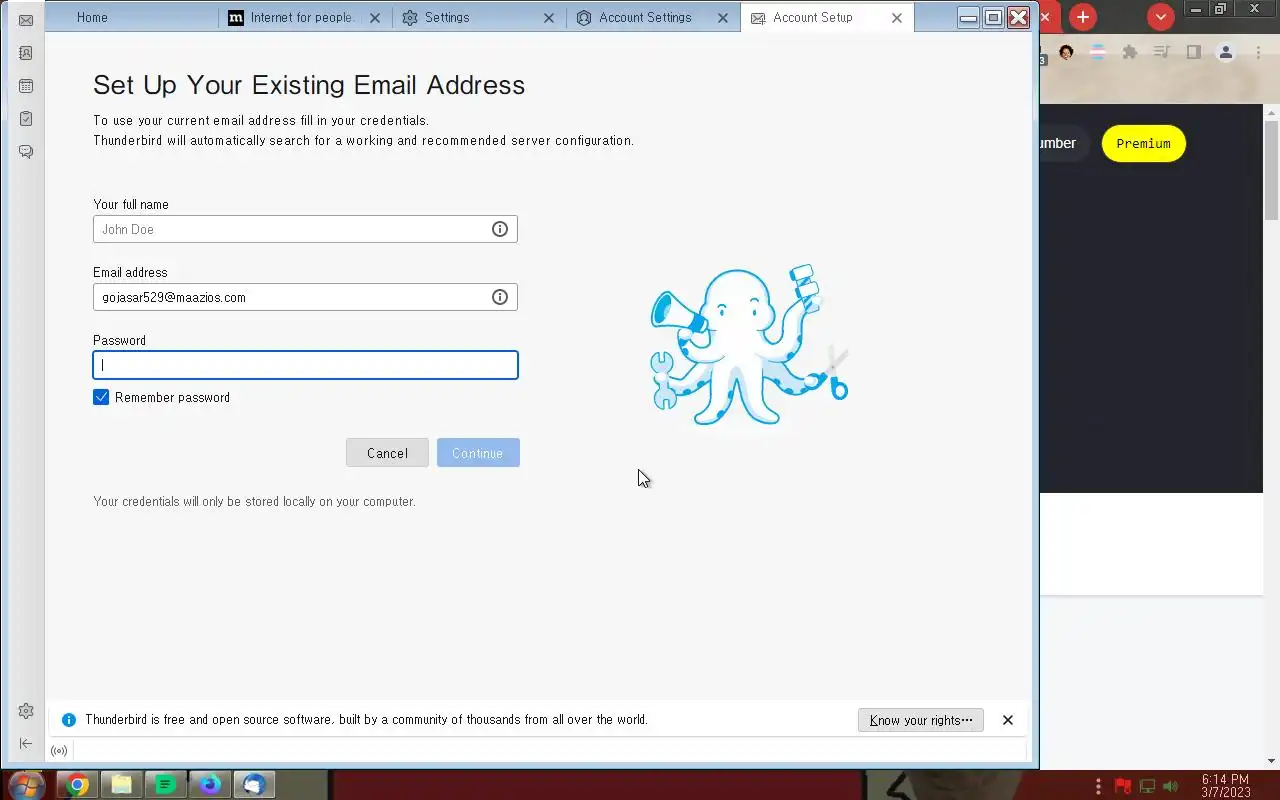Open the Calendar space icon
The image size is (1280, 800).
[26, 86]
